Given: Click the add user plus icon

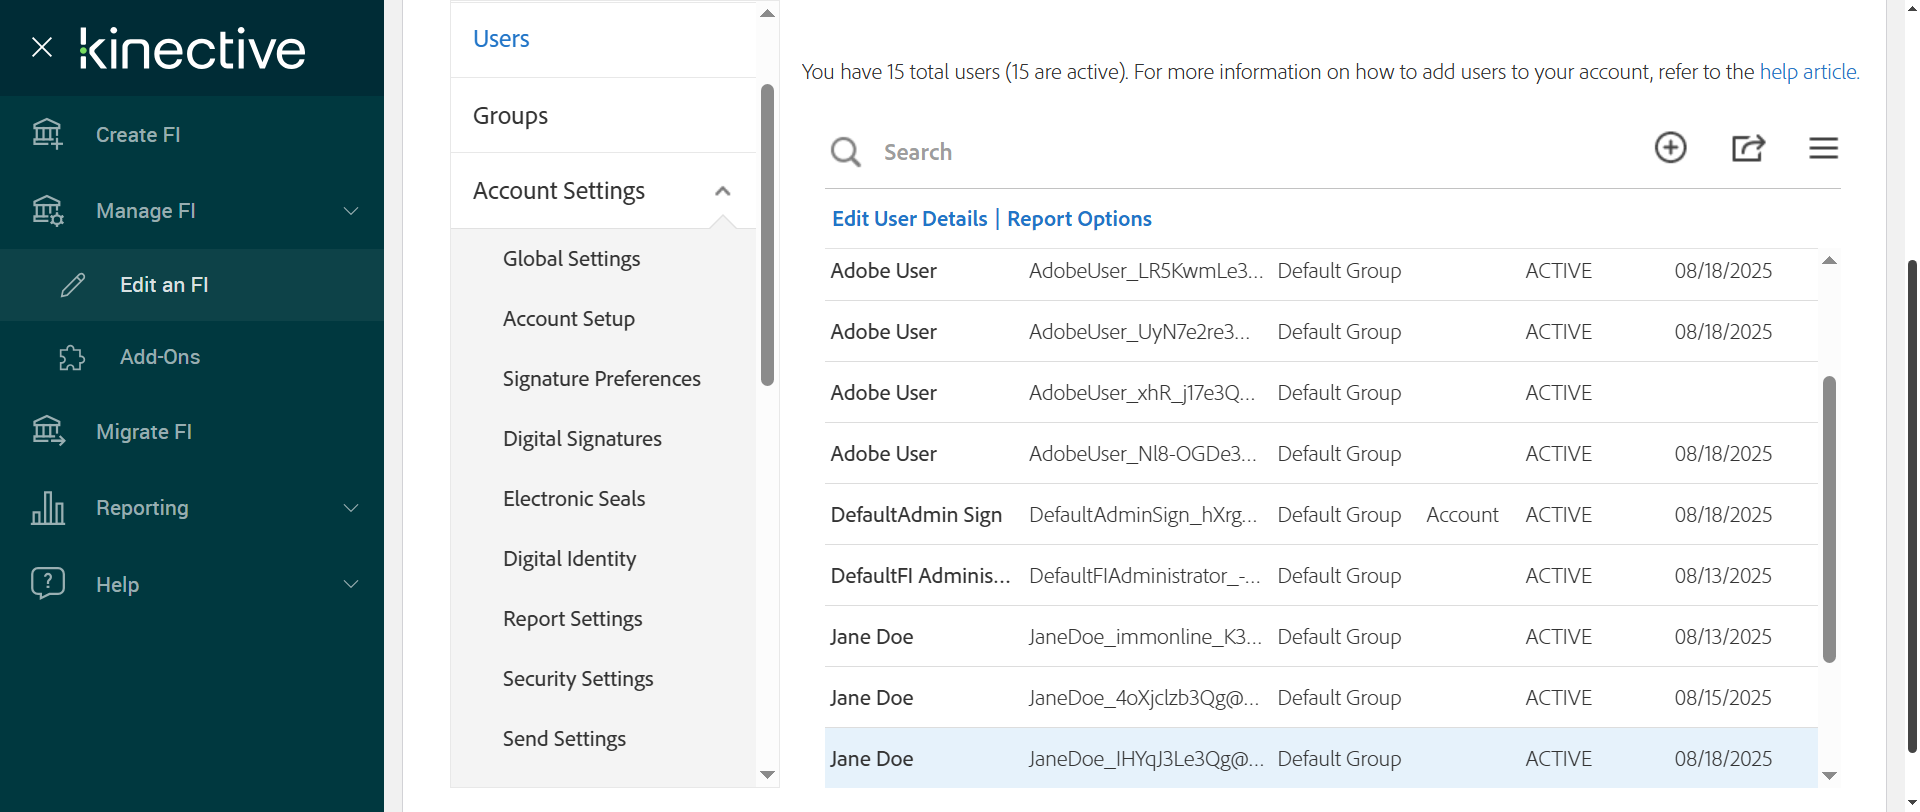Looking at the screenshot, I should coord(1670,148).
